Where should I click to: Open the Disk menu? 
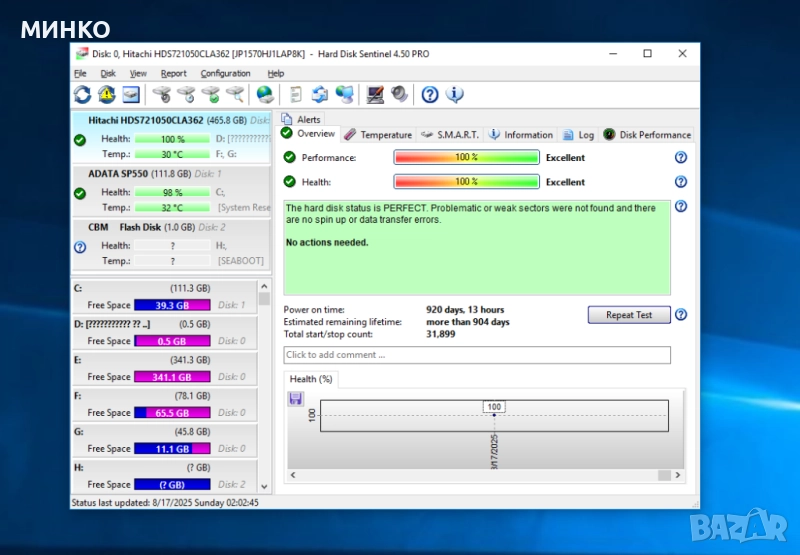pos(108,73)
